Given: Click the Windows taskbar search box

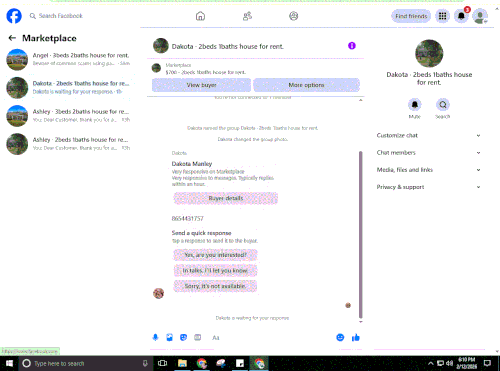Looking at the screenshot, I should [x=85, y=363].
